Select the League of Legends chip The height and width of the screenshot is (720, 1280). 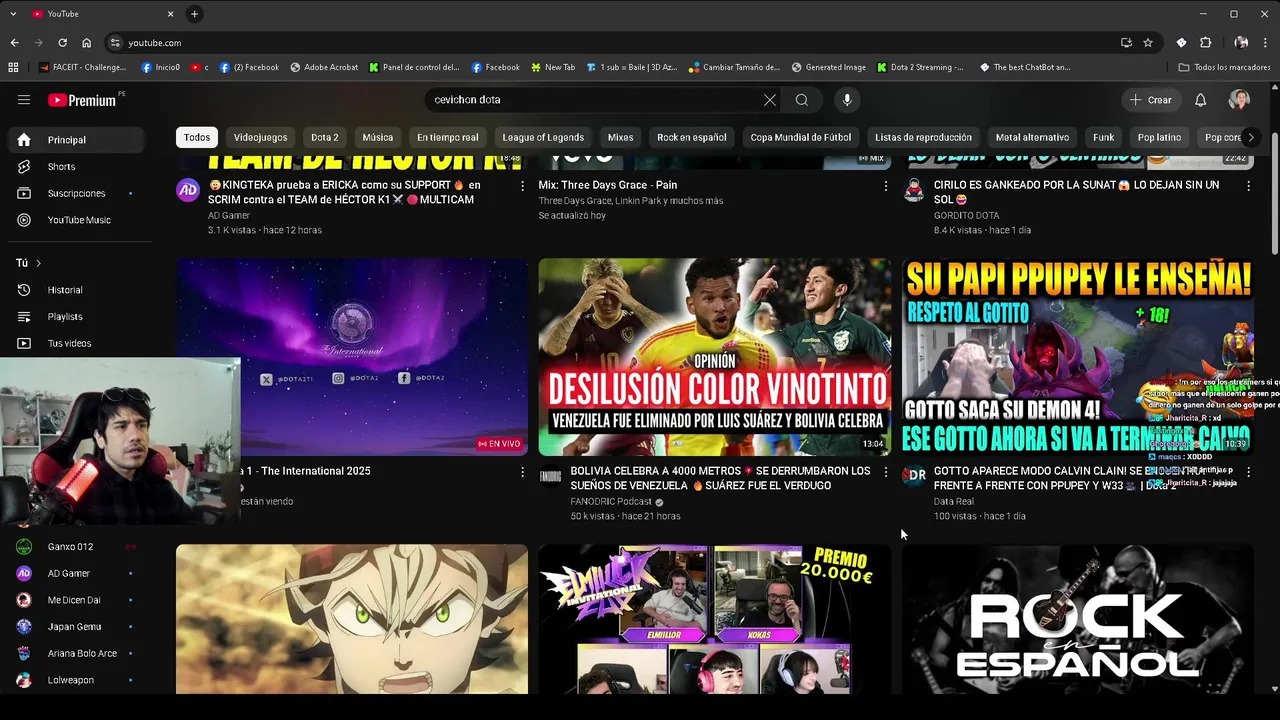pyautogui.click(x=543, y=137)
